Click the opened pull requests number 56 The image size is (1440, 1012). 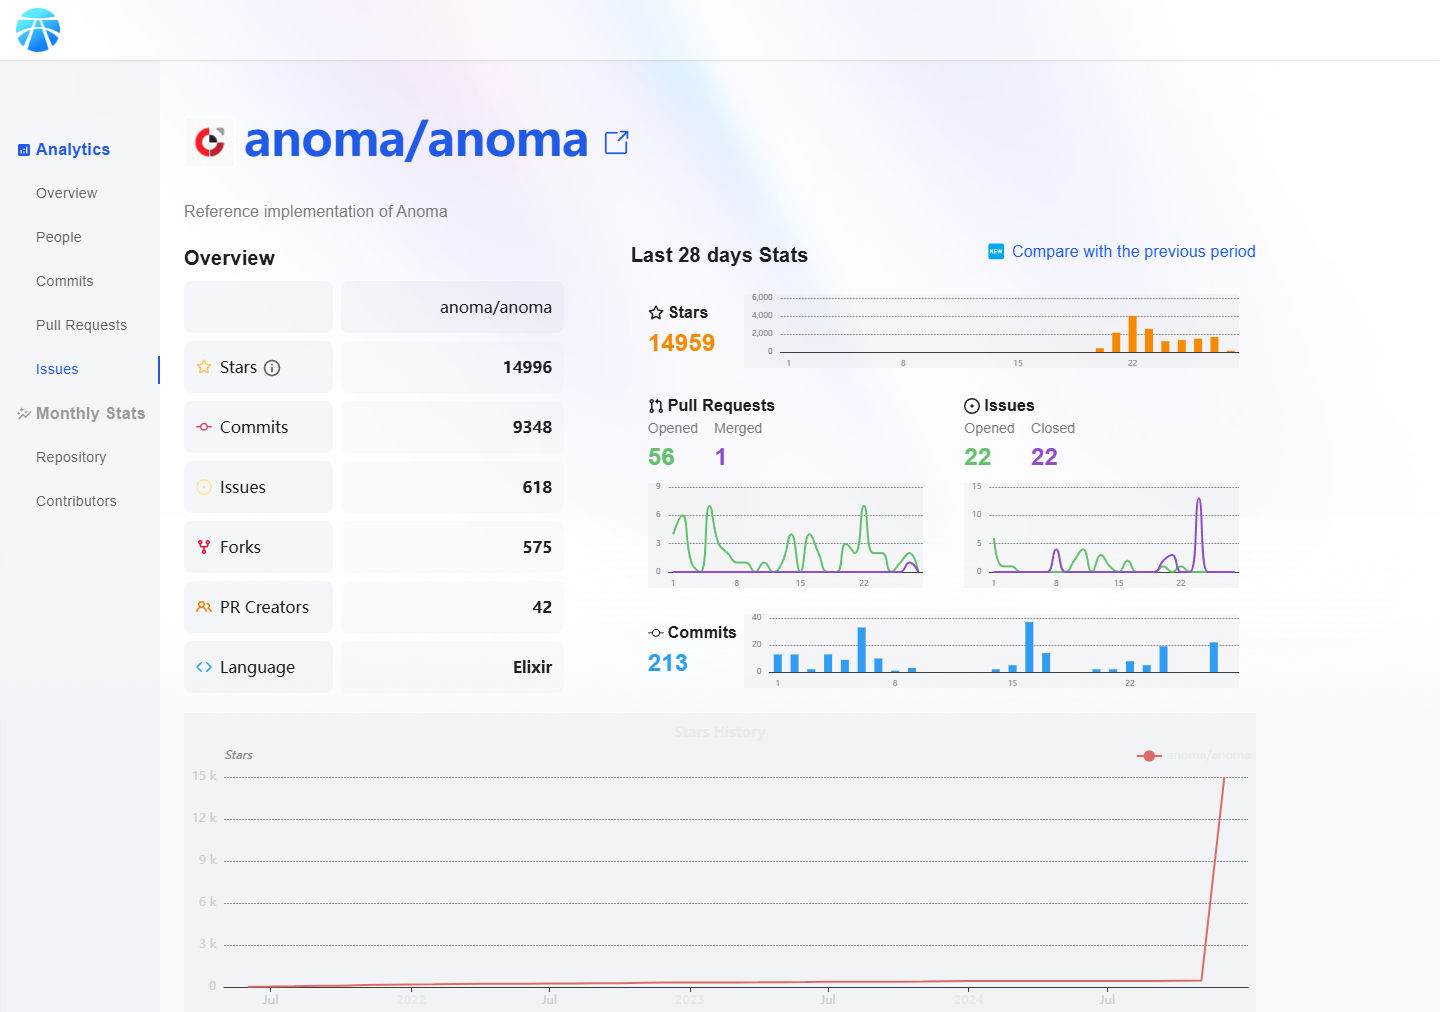(661, 457)
